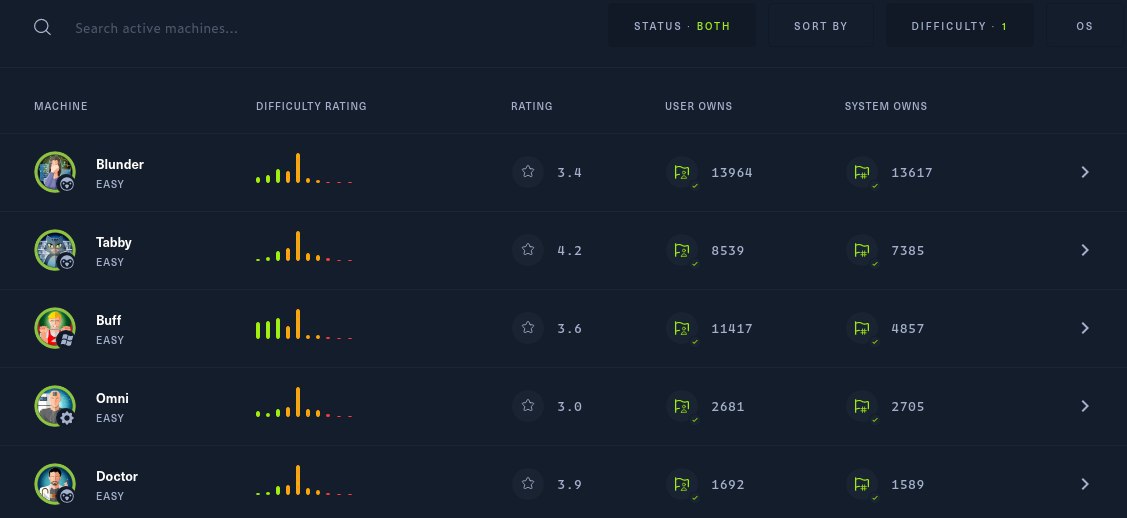The width and height of the screenshot is (1127, 518).
Task: Expand the Doctor row chevron arrow
Action: [x=1085, y=484]
